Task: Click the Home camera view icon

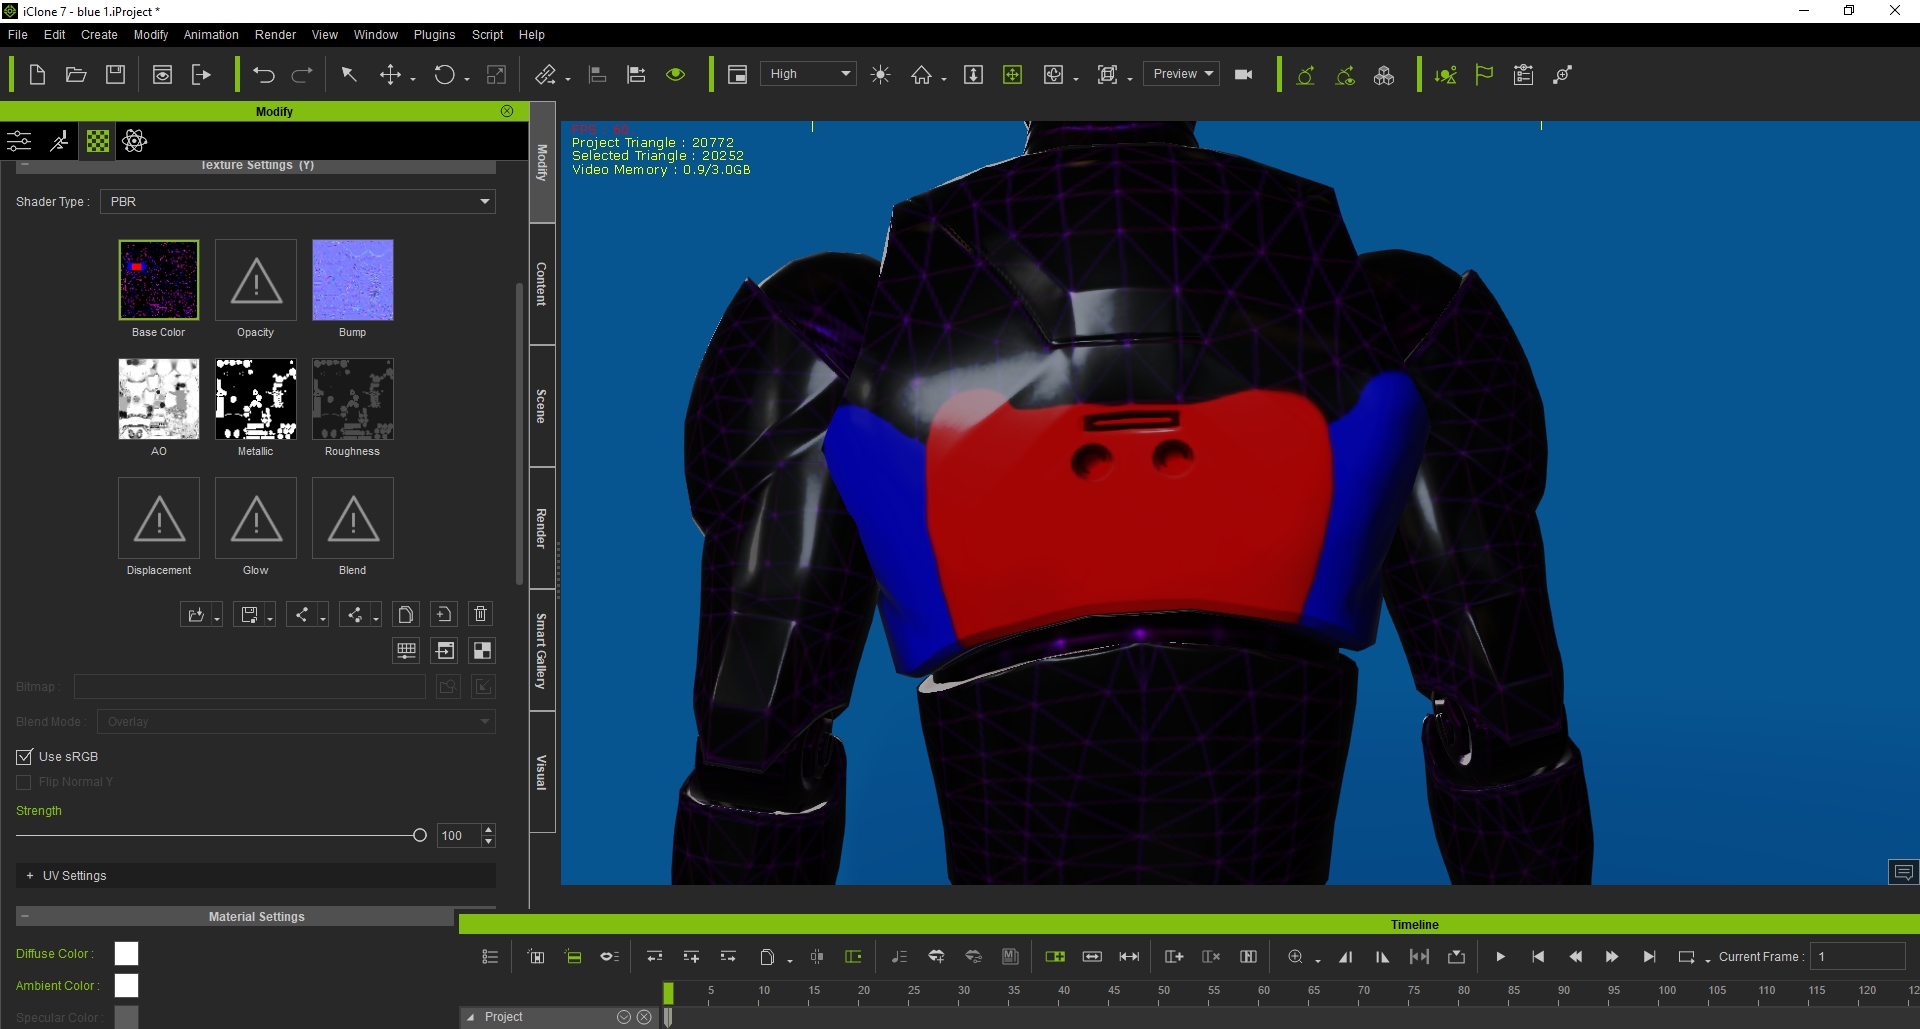Action: pyautogui.click(x=921, y=75)
